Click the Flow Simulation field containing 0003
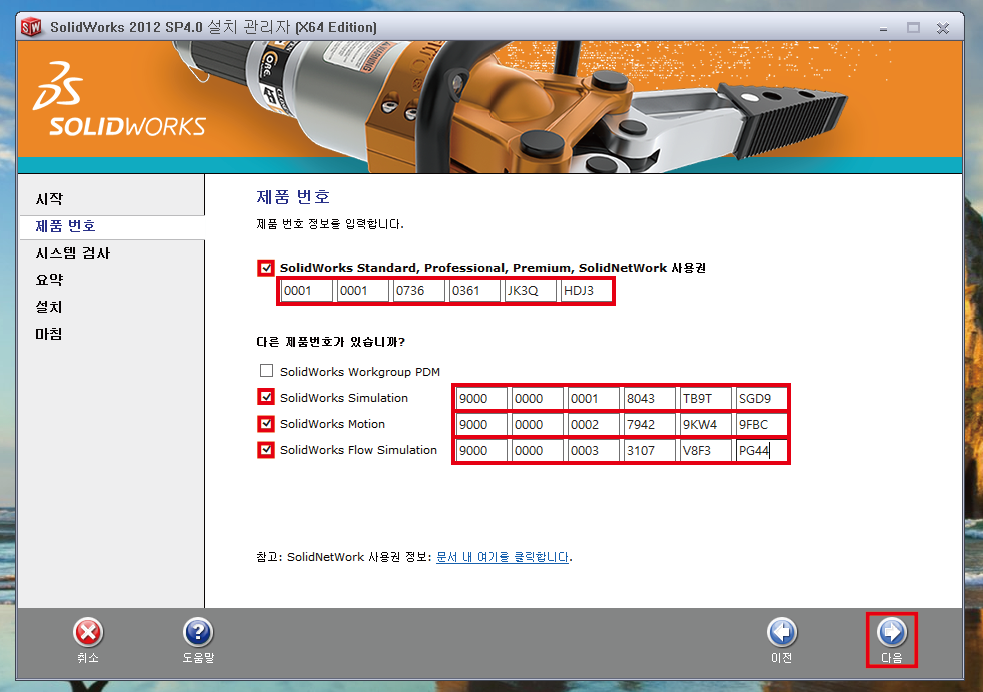Image resolution: width=983 pixels, height=692 pixels. coord(594,451)
